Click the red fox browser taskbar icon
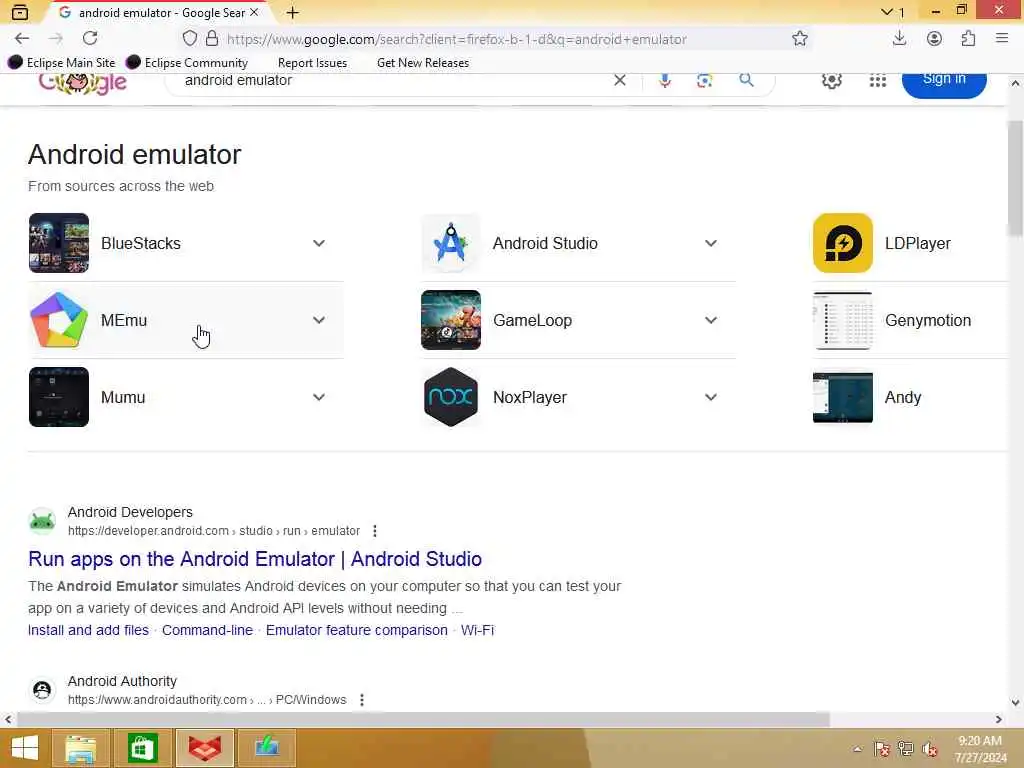The image size is (1024, 768). 204,748
